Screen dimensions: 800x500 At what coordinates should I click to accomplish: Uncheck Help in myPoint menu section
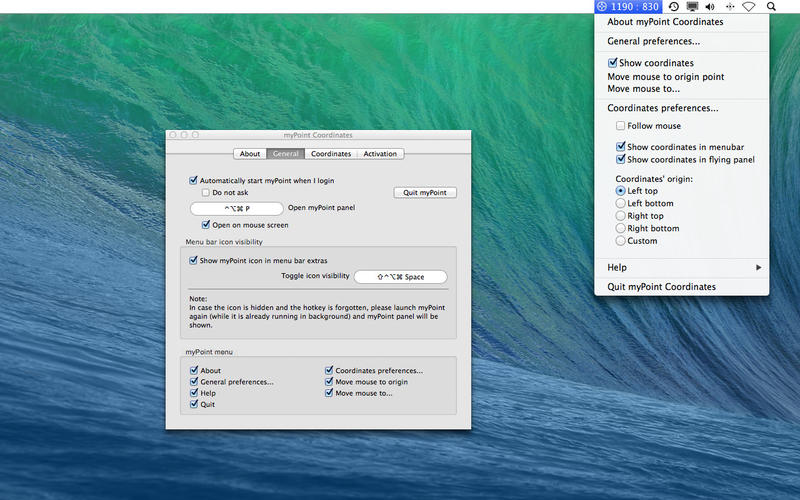(194, 393)
